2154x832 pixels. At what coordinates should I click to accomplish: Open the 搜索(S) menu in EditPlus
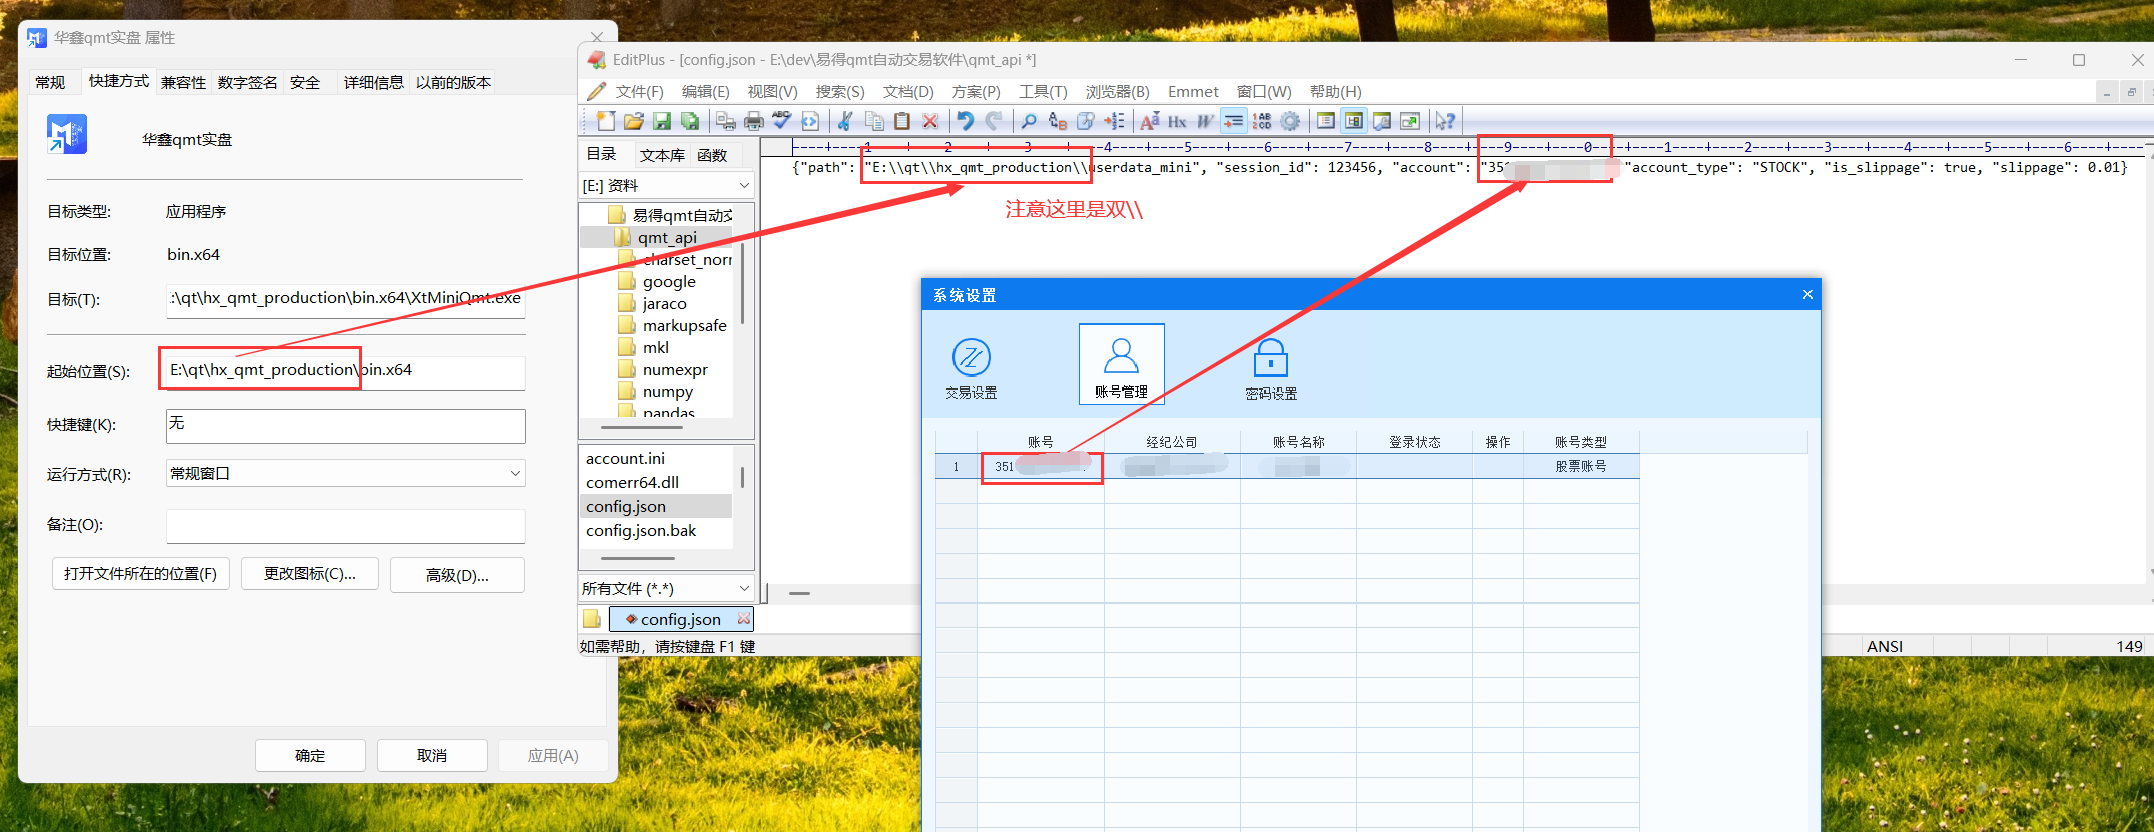tap(839, 92)
